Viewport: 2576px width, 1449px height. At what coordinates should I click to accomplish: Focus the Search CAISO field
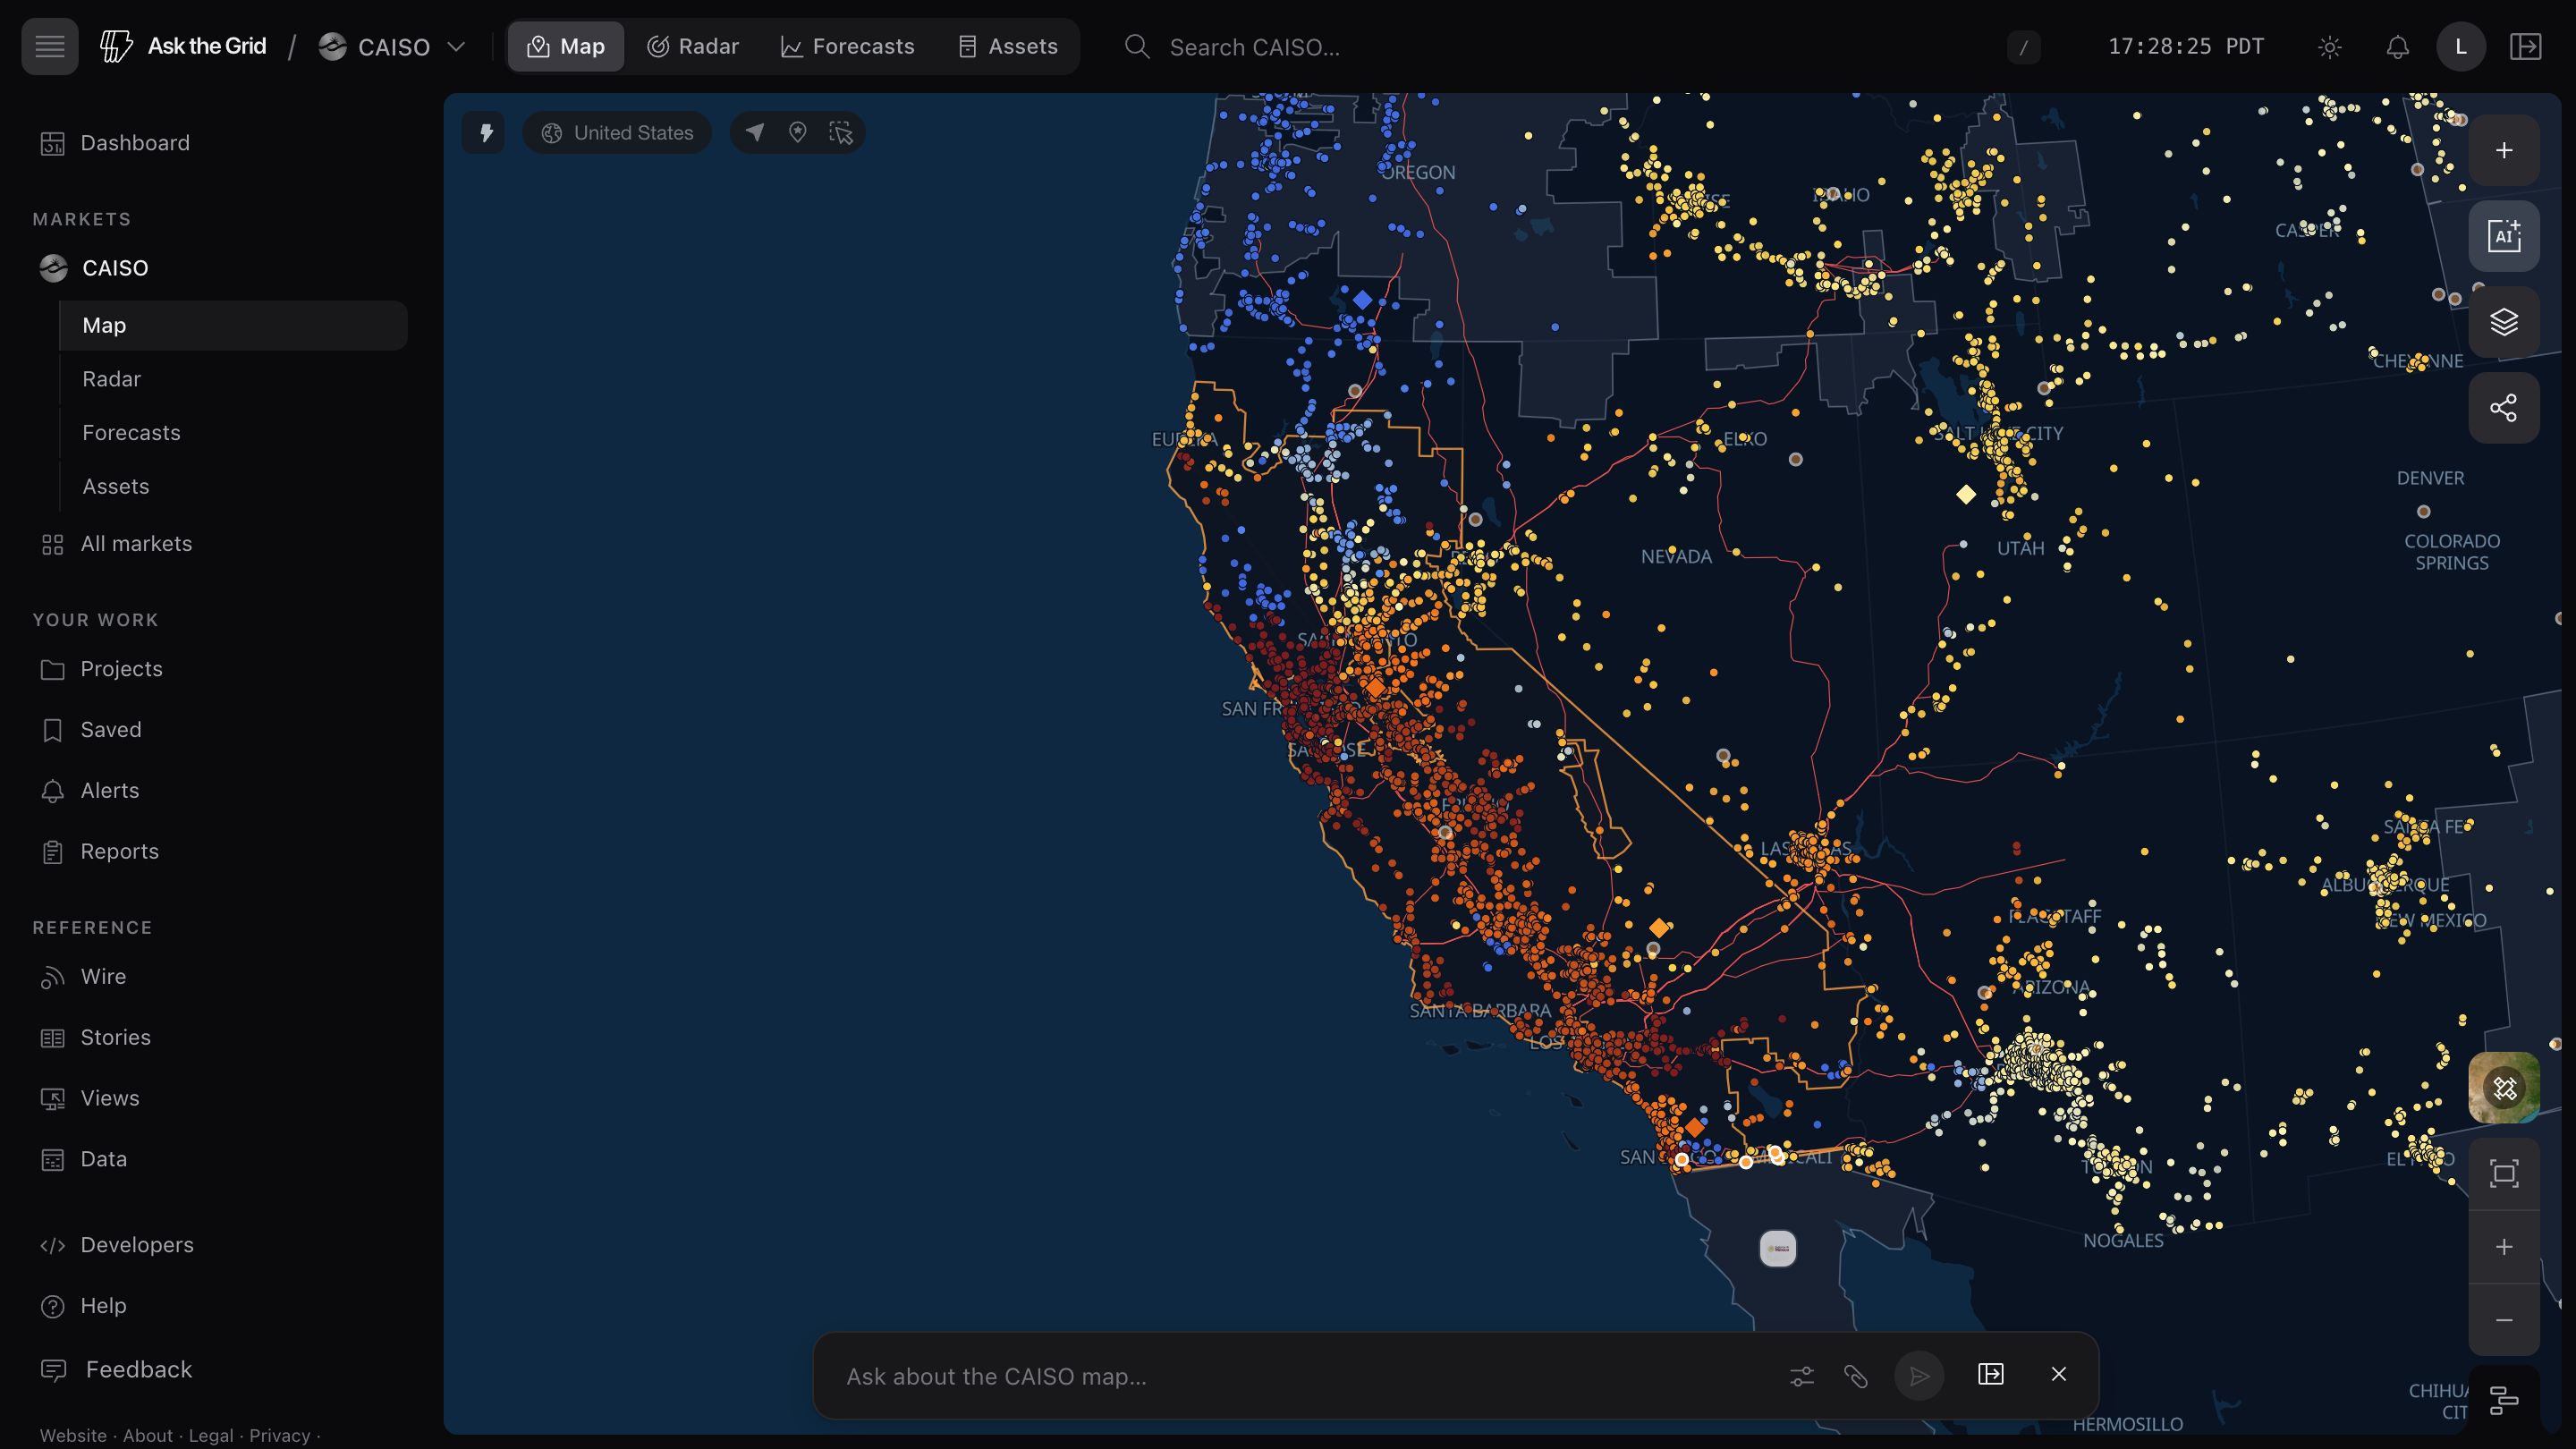[1580, 46]
